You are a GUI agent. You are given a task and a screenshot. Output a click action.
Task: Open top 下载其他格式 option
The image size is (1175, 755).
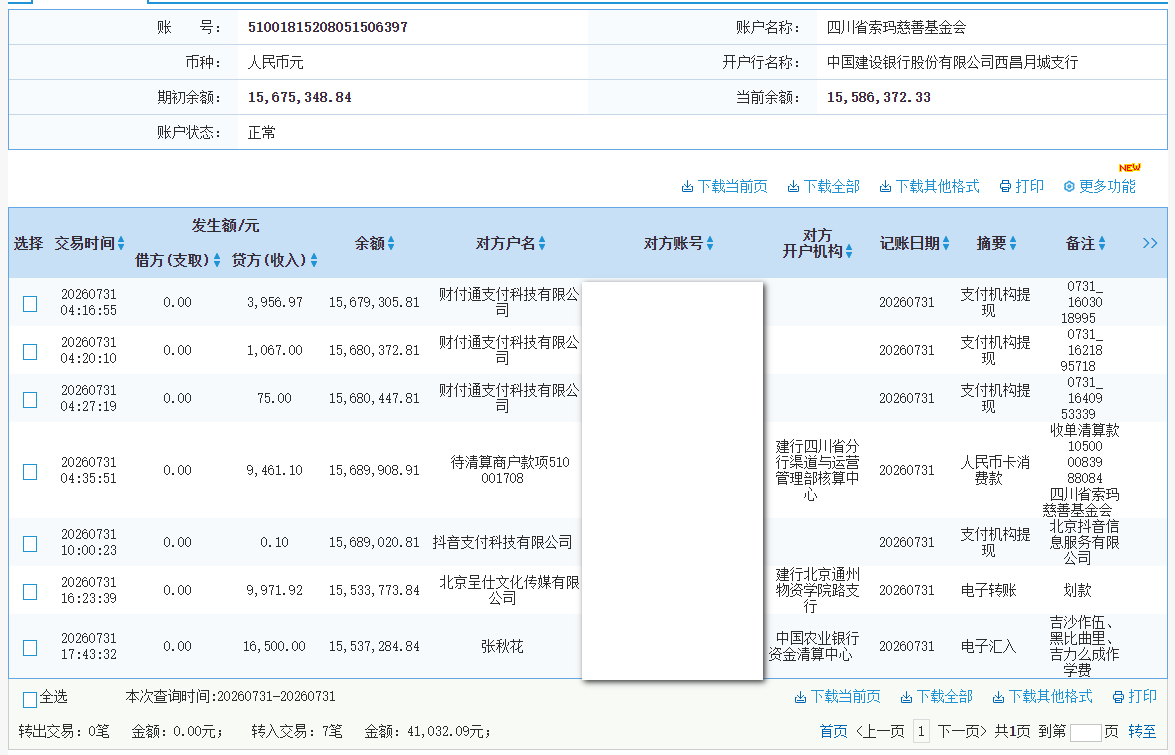929,187
